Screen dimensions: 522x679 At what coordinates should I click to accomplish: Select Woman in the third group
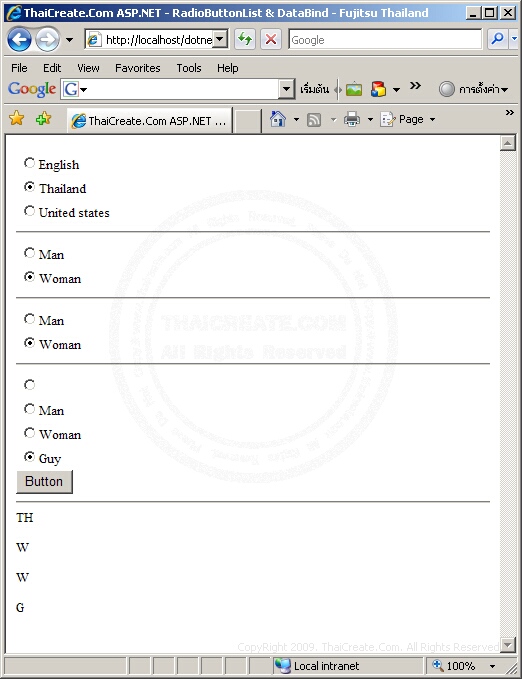coord(29,343)
